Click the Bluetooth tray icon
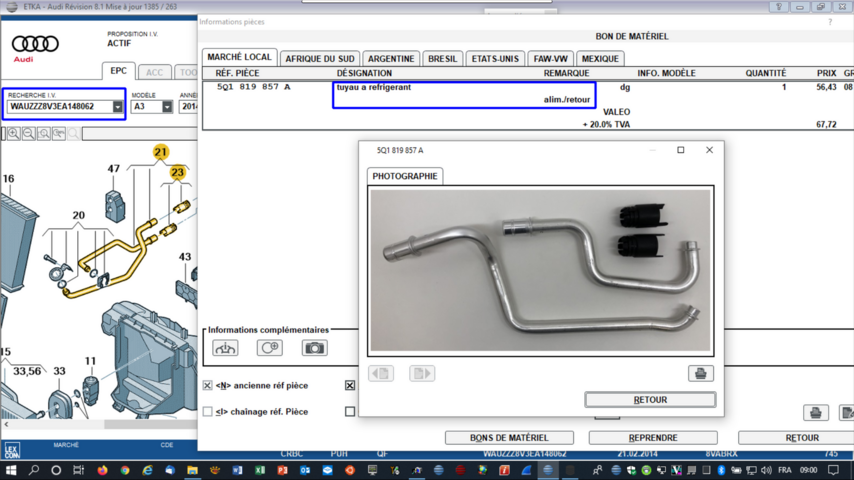Screen dimensions: 854x480 (721, 470)
